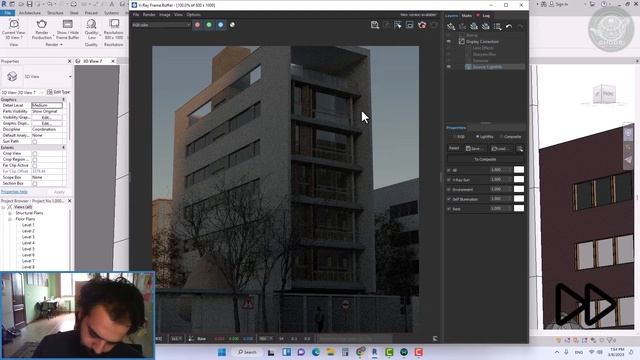Image resolution: width=640 pixels, height=360 pixels.
Task: Click the Save layer preset icon
Action: (474, 27)
